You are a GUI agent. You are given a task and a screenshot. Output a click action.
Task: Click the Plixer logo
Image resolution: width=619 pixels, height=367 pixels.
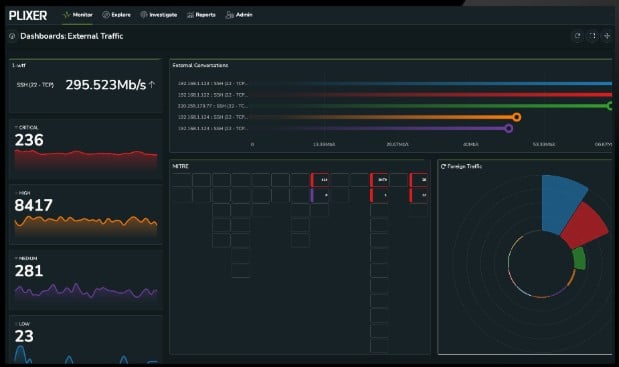[28, 15]
